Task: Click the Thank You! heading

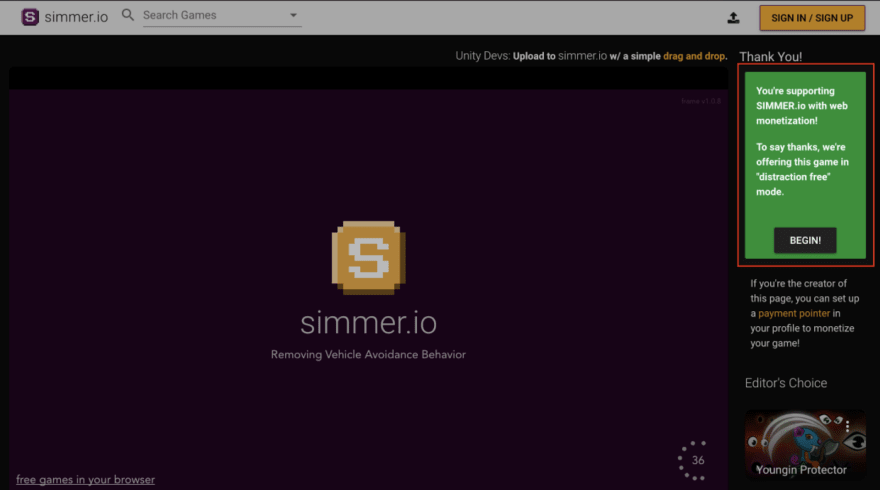Action: point(770,57)
